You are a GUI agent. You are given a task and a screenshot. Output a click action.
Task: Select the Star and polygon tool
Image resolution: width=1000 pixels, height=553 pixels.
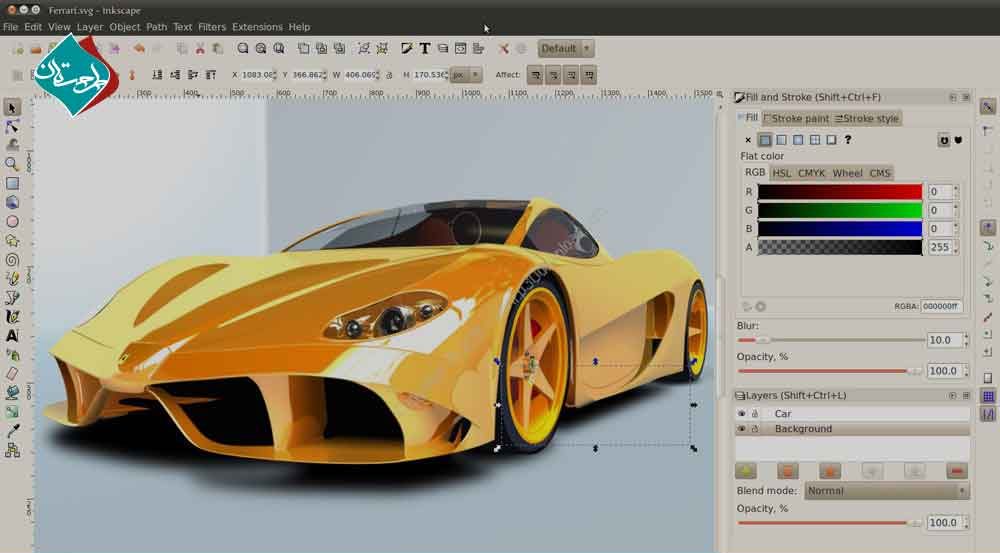pos(12,240)
